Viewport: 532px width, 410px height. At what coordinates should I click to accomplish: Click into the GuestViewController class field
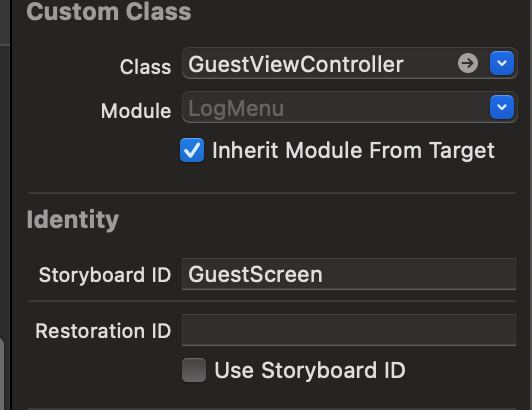[319, 63]
